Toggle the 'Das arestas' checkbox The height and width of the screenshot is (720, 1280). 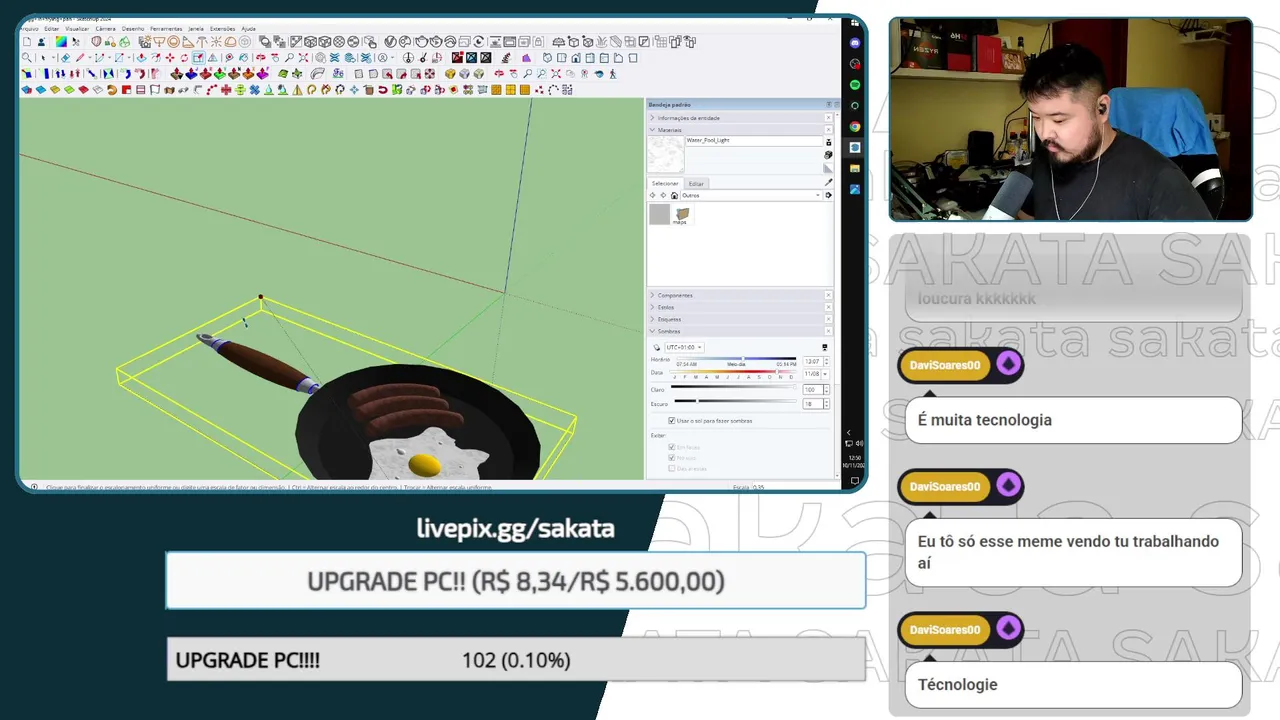pos(671,468)
